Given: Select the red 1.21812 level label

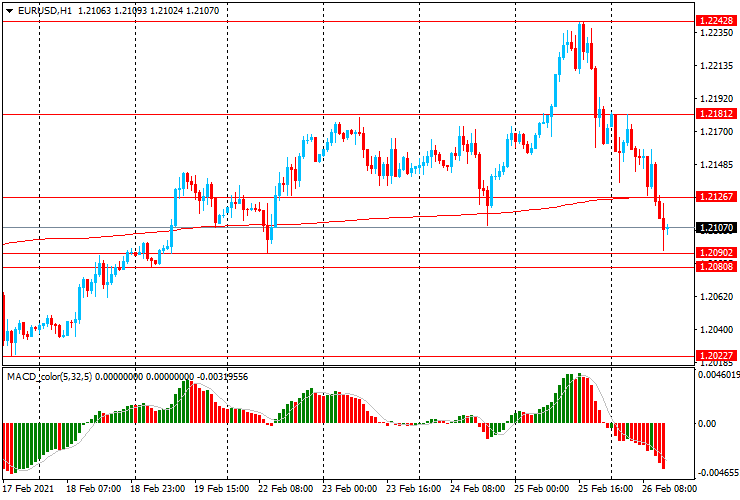Looking at the screenshot, I should [x=716, y=114].
